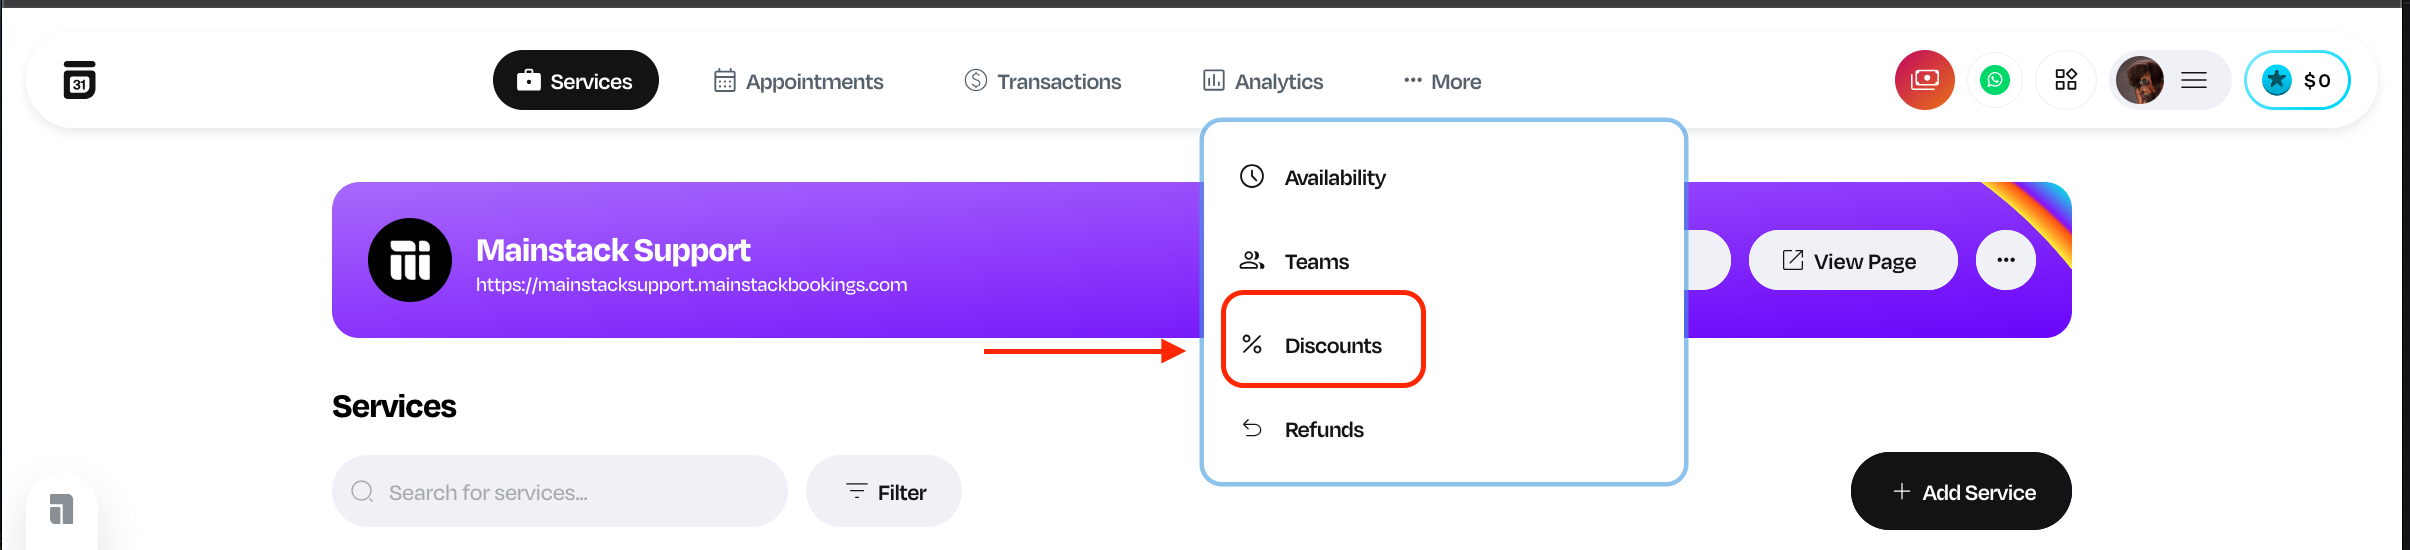Click the calendar logo icon
This screenshot has height=550, width=2410.
(79, 80)
